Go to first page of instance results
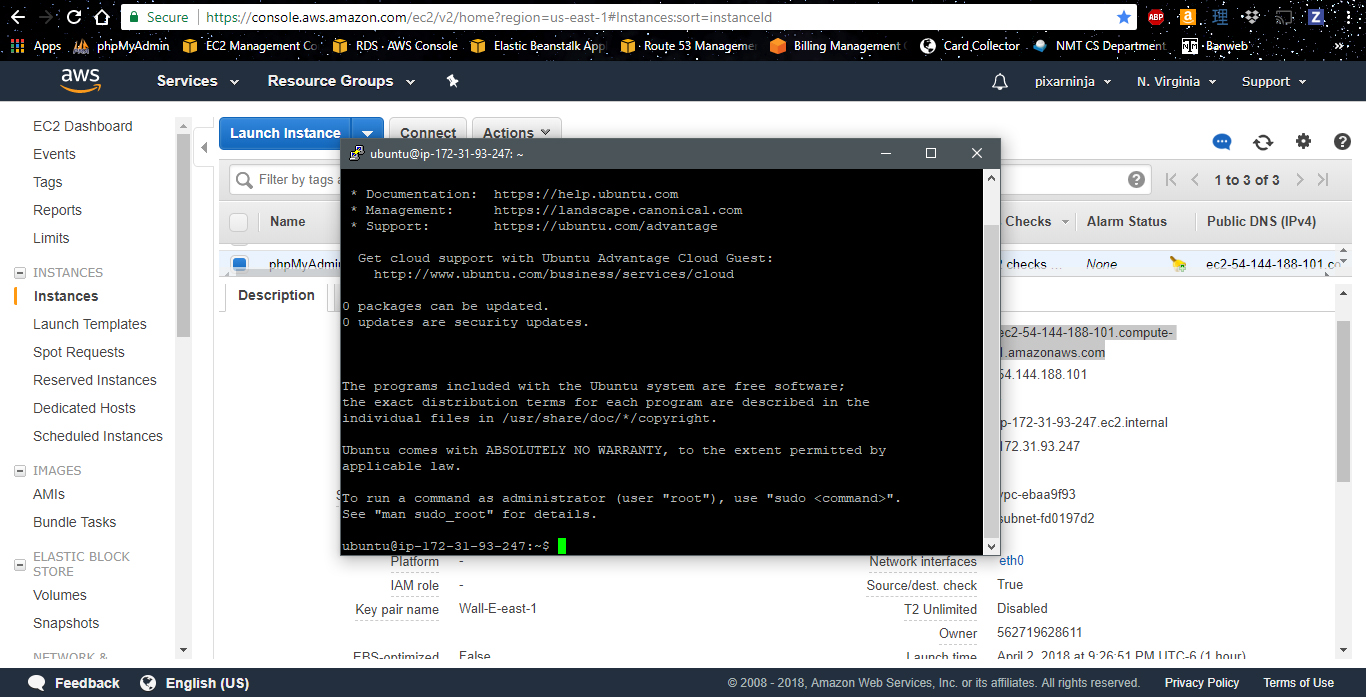Viewport: 1366px width, 697px height. point(1171,180)
